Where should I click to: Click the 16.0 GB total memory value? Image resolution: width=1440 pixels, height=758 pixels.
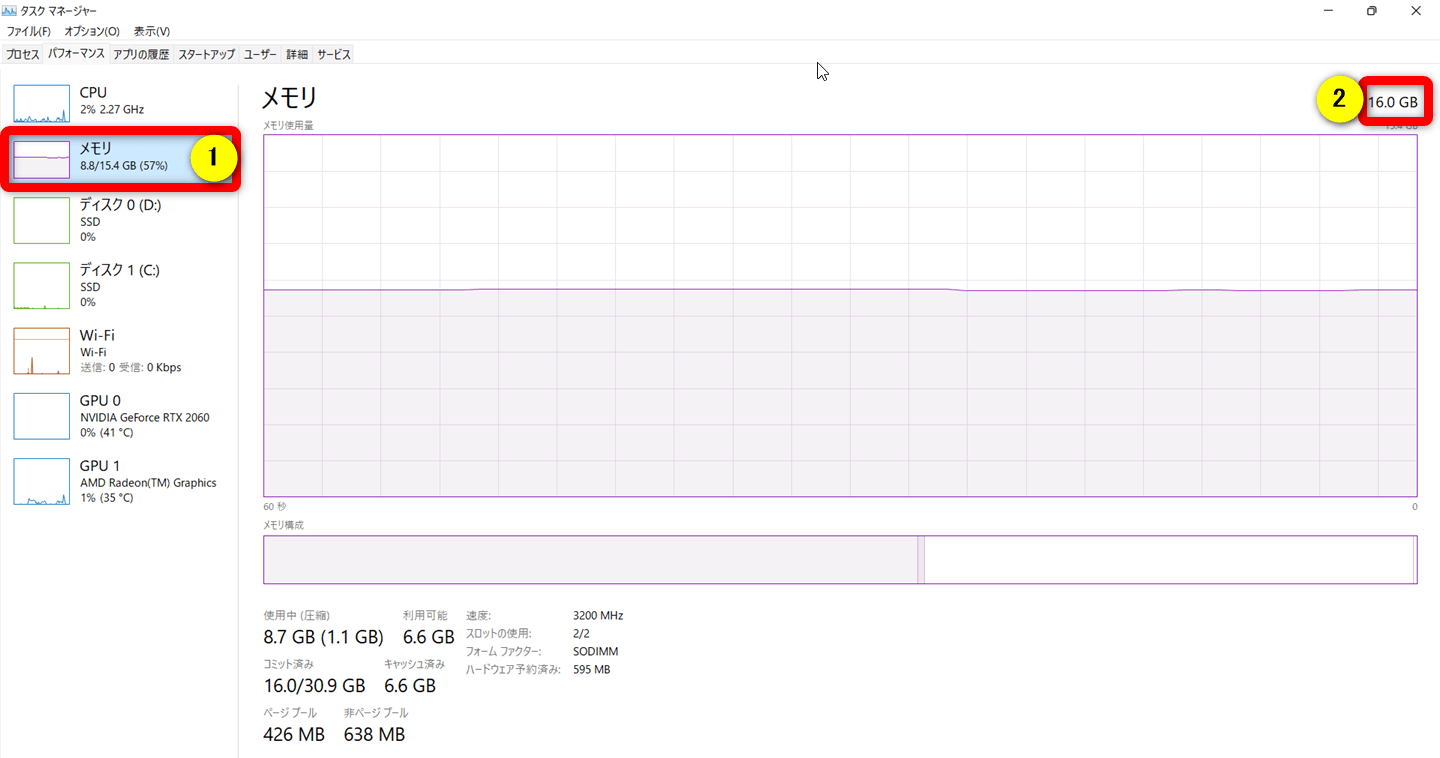1393,102
